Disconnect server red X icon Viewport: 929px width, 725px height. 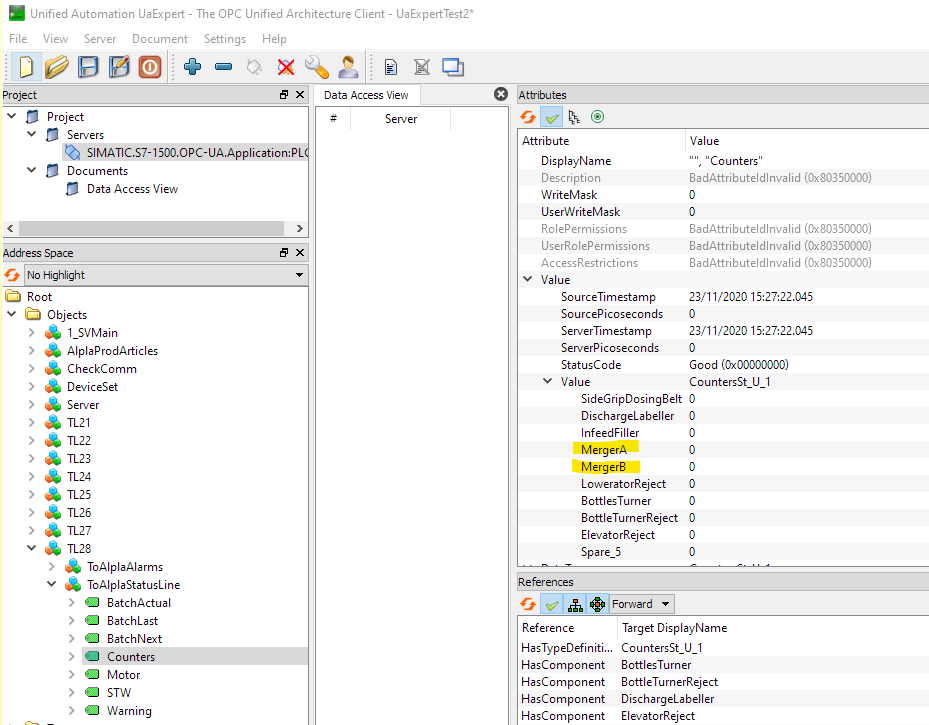[286, 67]
